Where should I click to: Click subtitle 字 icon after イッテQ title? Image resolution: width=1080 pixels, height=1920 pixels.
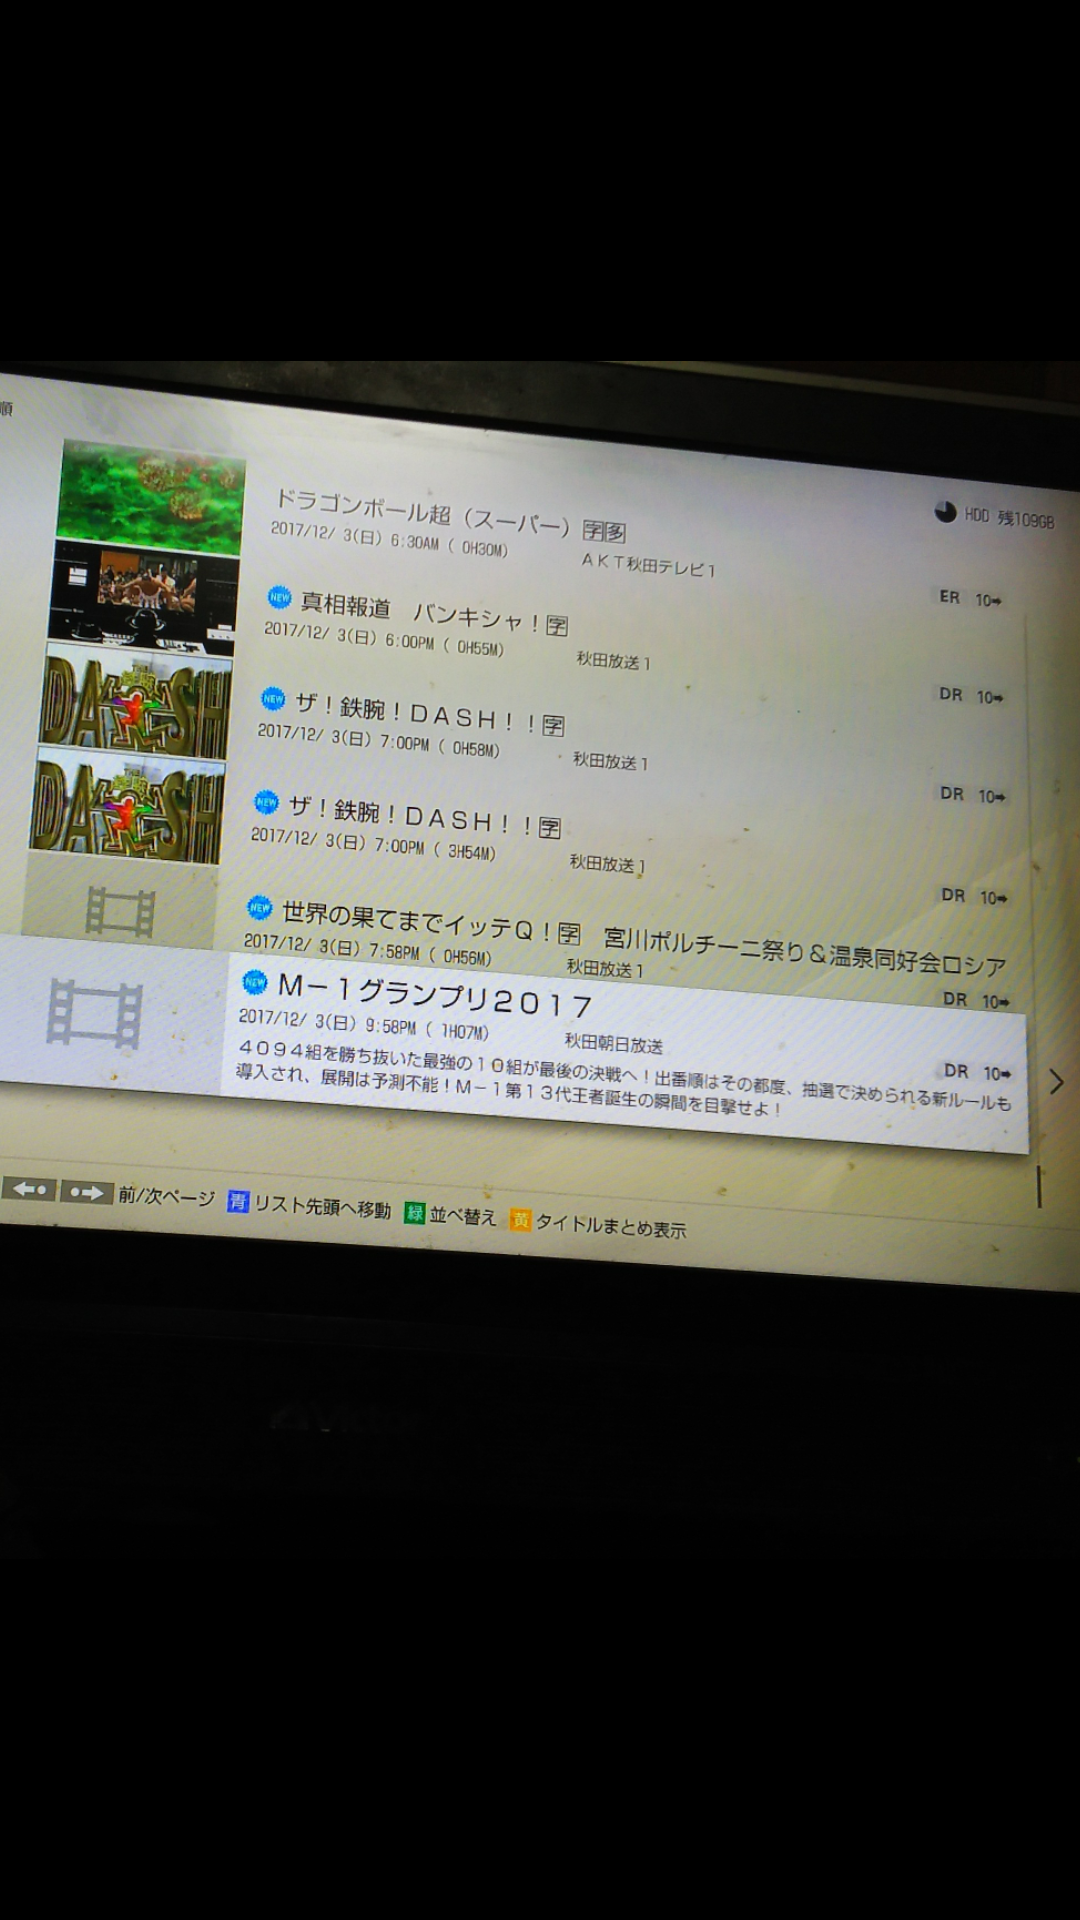pos(569,933)
